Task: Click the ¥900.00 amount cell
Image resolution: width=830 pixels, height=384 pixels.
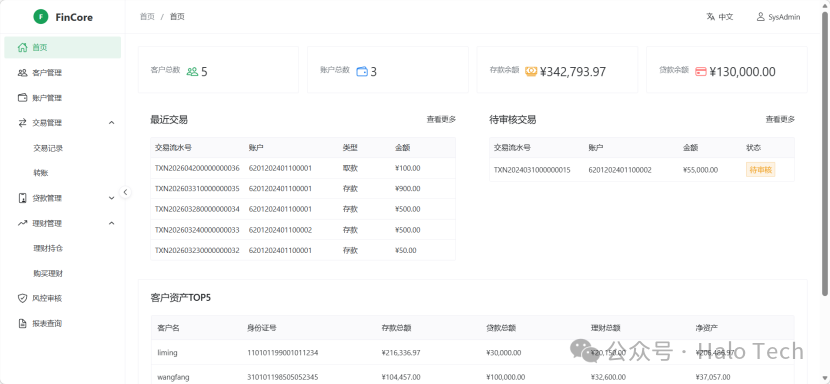Action: [408, 189]
